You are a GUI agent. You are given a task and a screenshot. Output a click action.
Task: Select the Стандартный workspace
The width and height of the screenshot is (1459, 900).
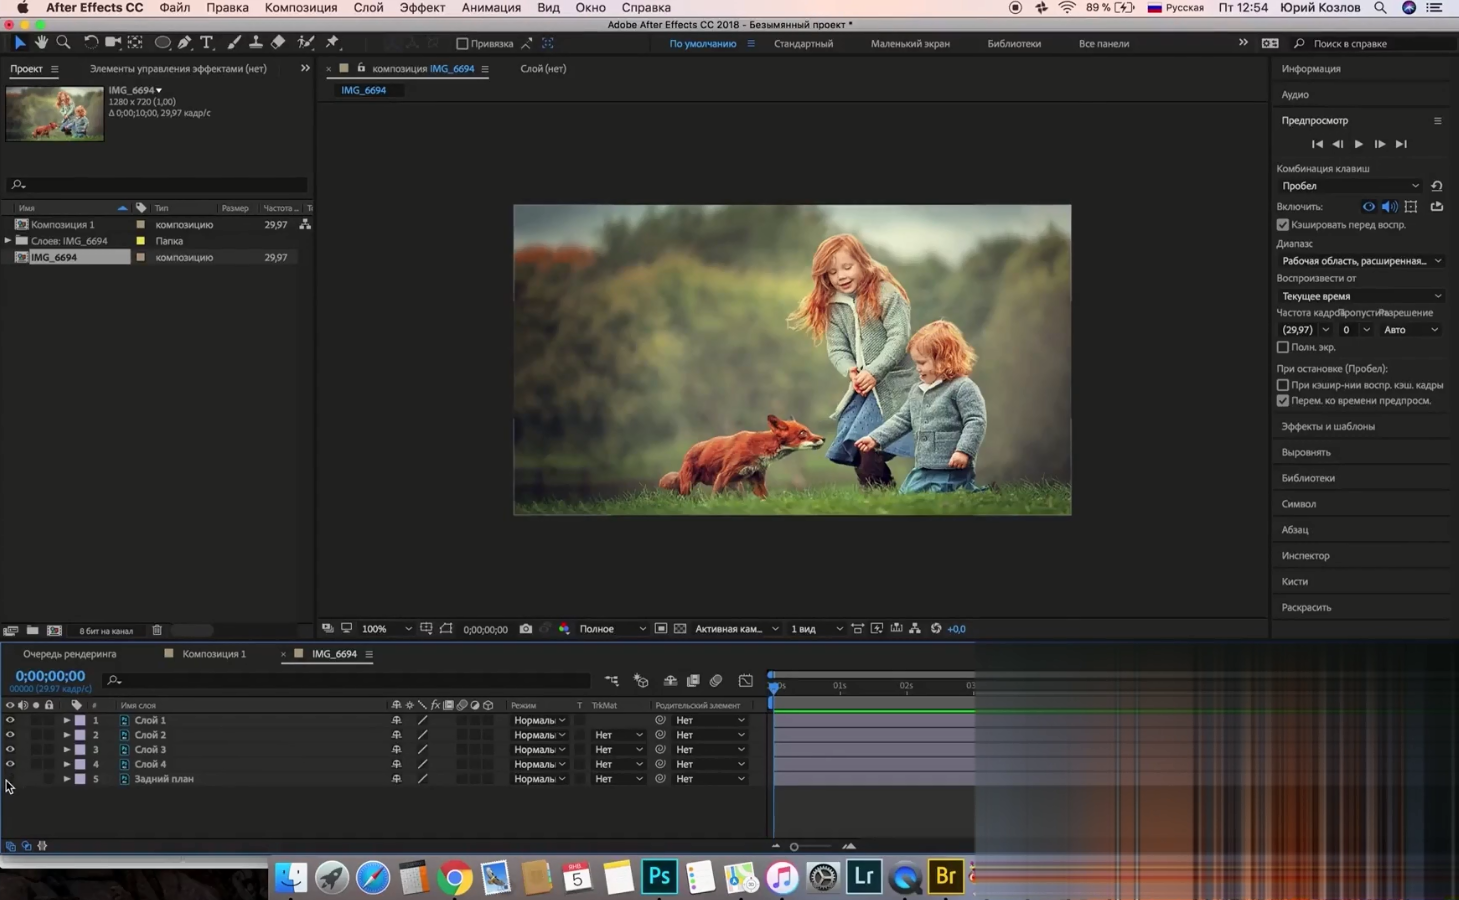[803, 44]
